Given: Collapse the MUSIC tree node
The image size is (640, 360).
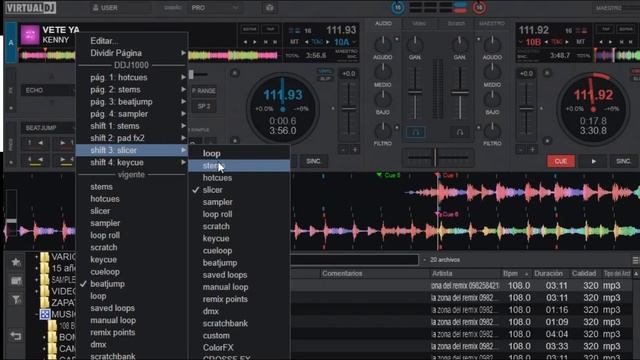Looking at the screenshot, I should tap(36, 315).
